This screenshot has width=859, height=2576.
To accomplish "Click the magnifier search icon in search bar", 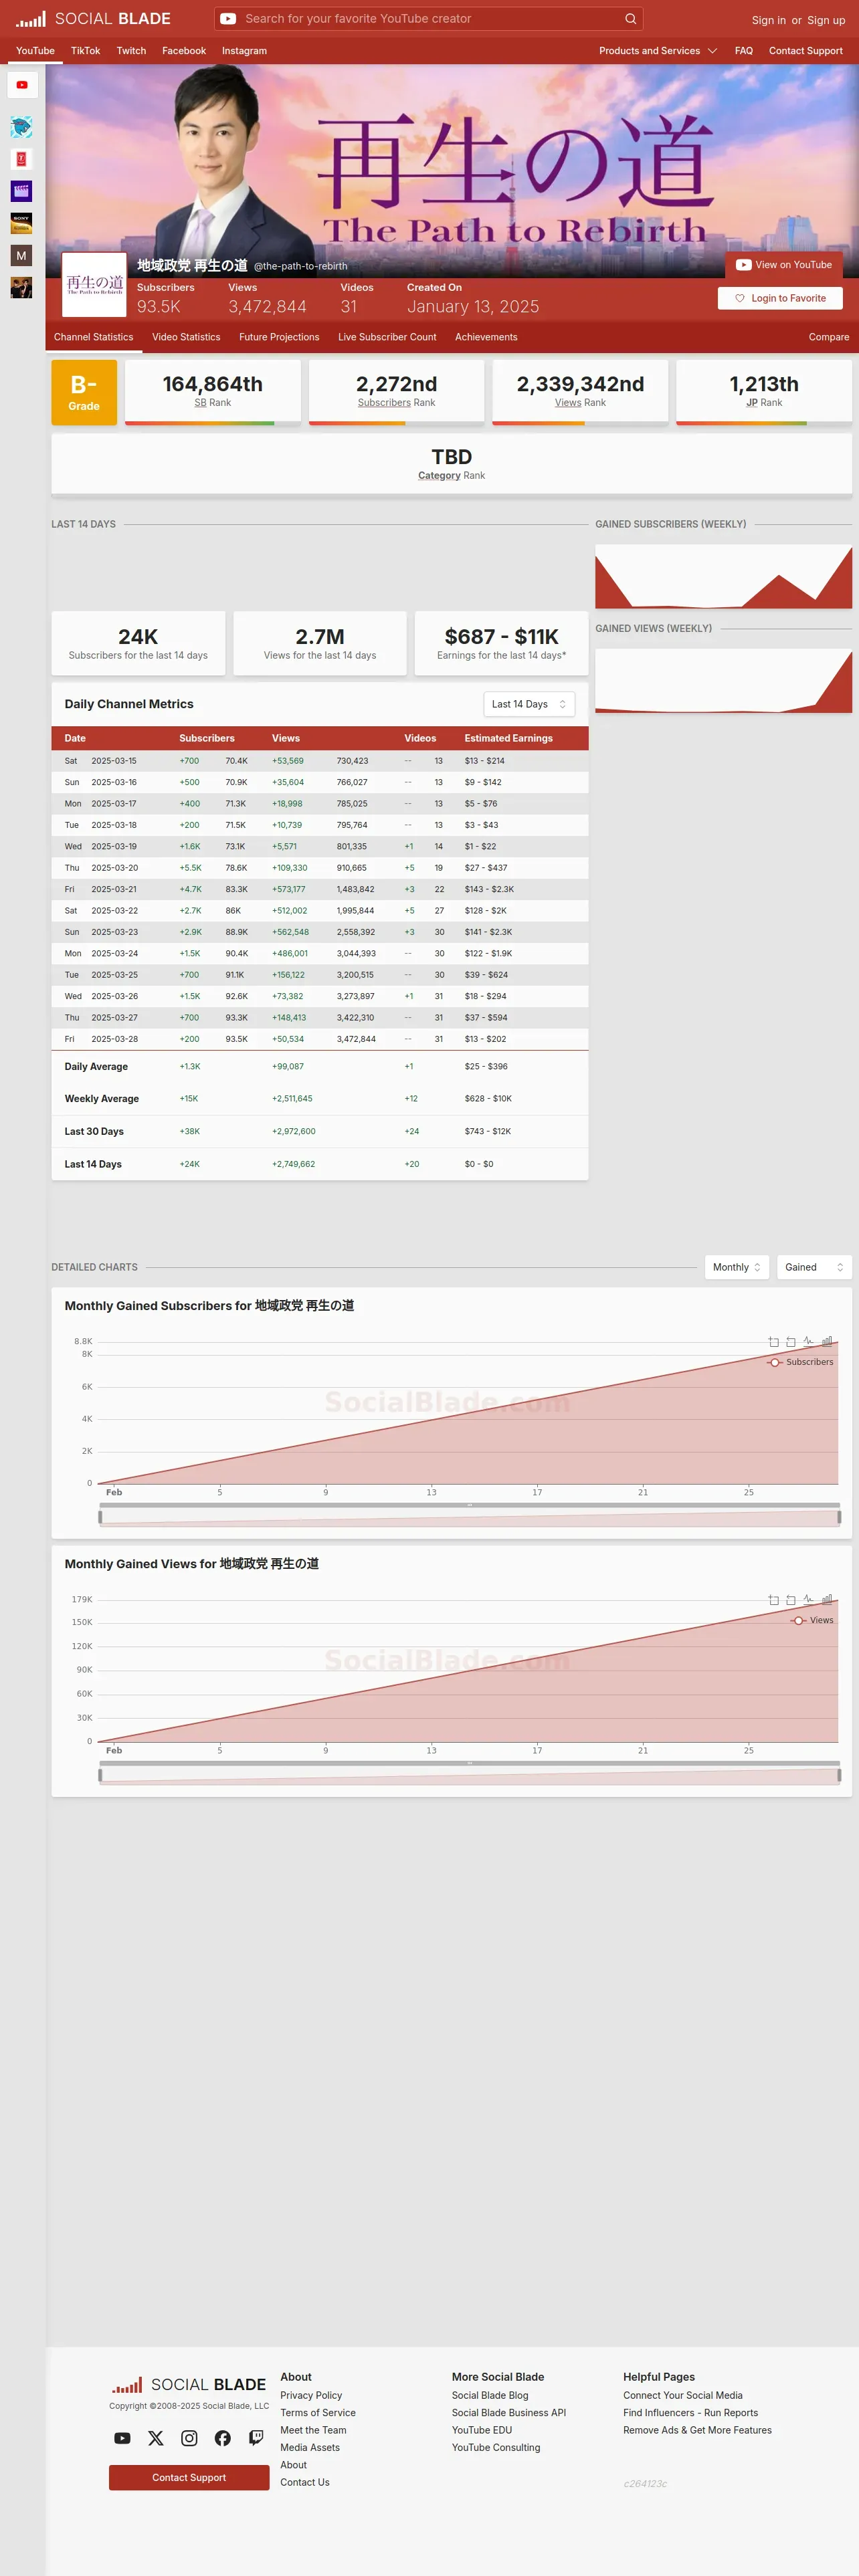I will 630,19.
